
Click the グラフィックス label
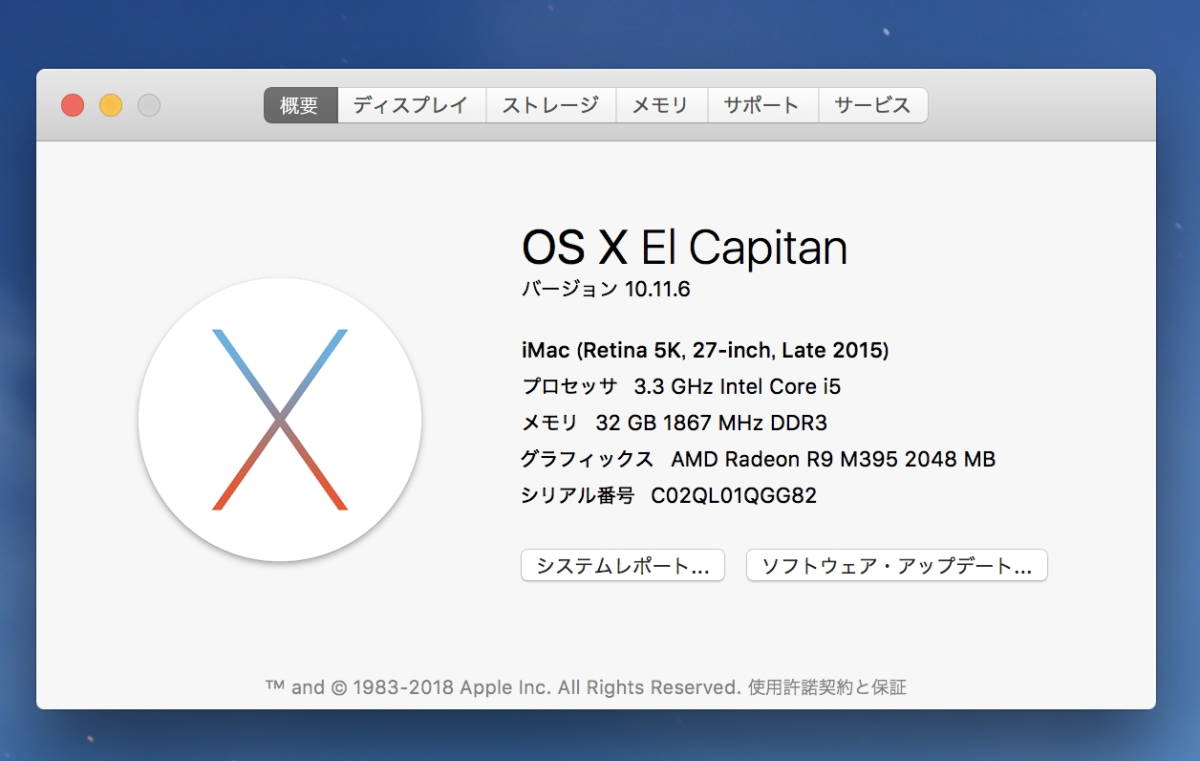[587, 459]
